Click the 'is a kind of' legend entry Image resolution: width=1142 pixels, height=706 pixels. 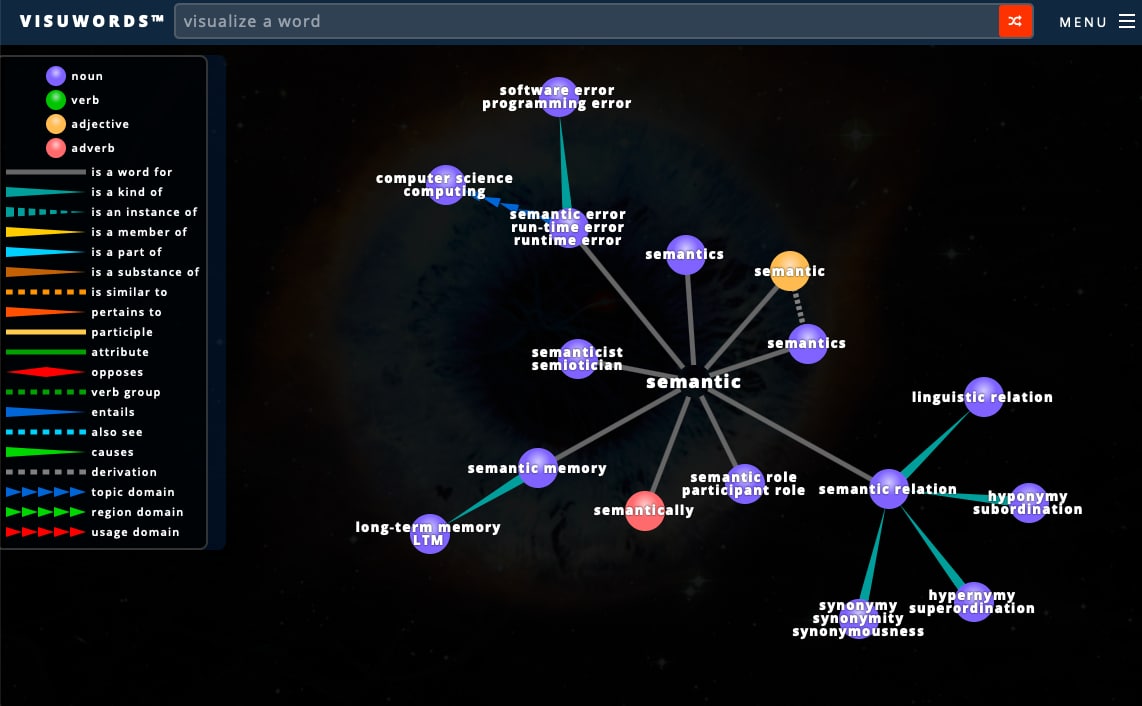(84, 192)
